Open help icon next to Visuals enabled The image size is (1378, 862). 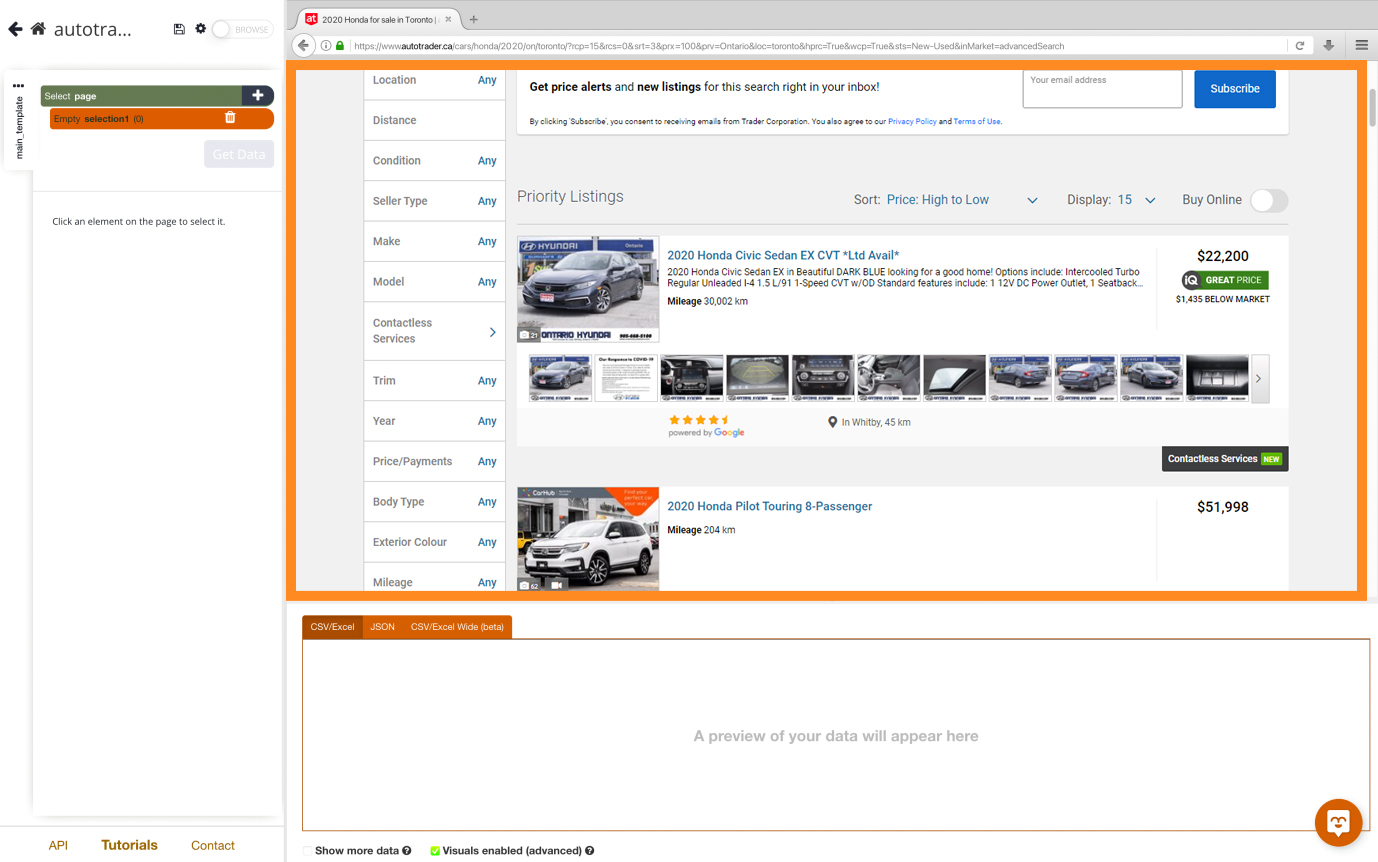point(590,851)
